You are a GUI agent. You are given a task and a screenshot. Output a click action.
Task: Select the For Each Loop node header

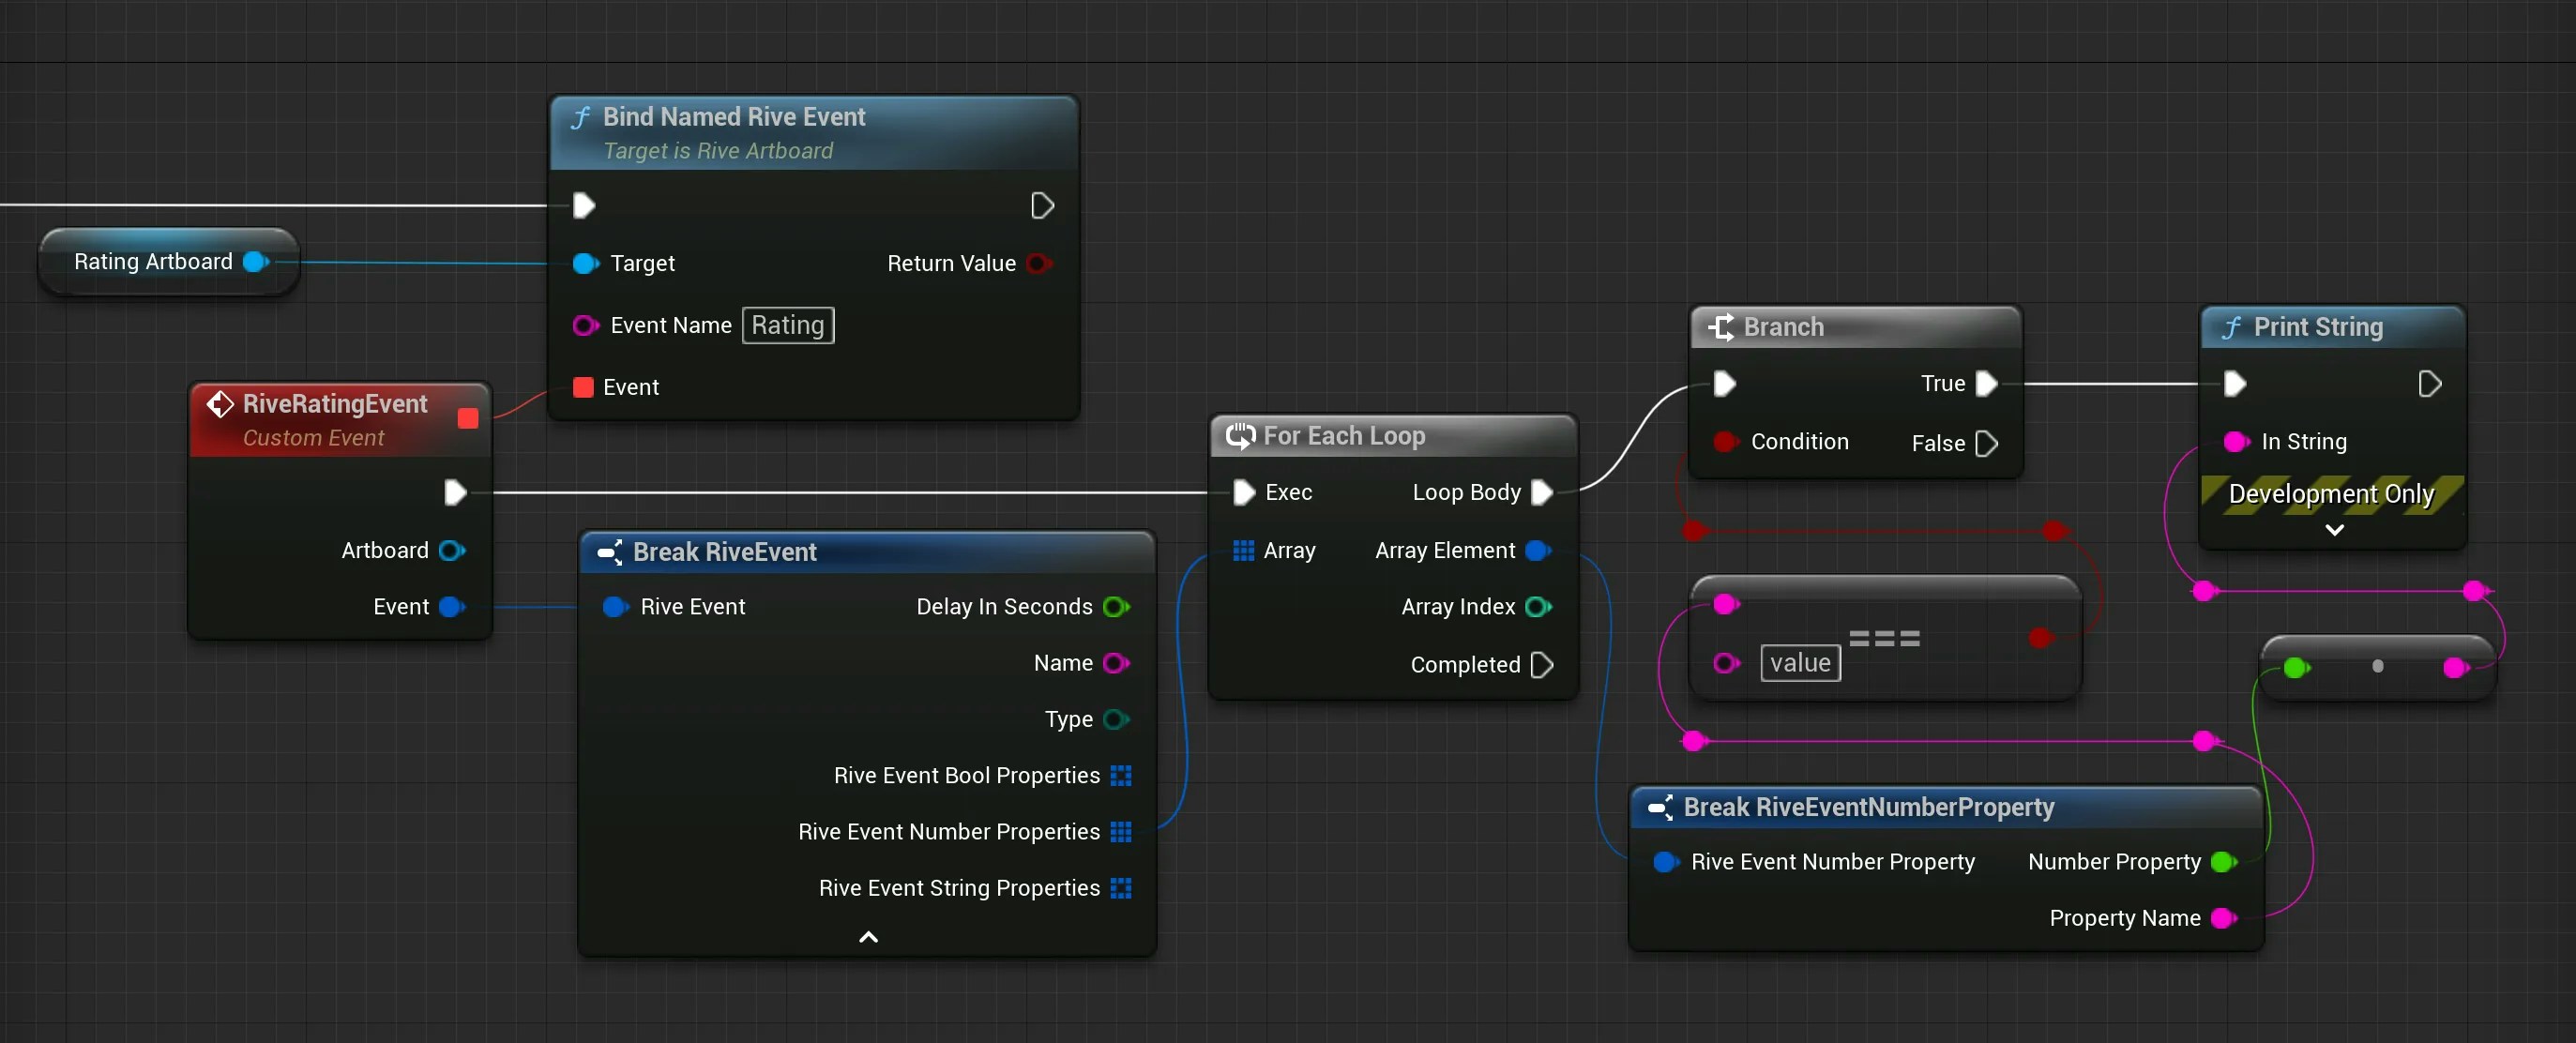pos(1343,436)
